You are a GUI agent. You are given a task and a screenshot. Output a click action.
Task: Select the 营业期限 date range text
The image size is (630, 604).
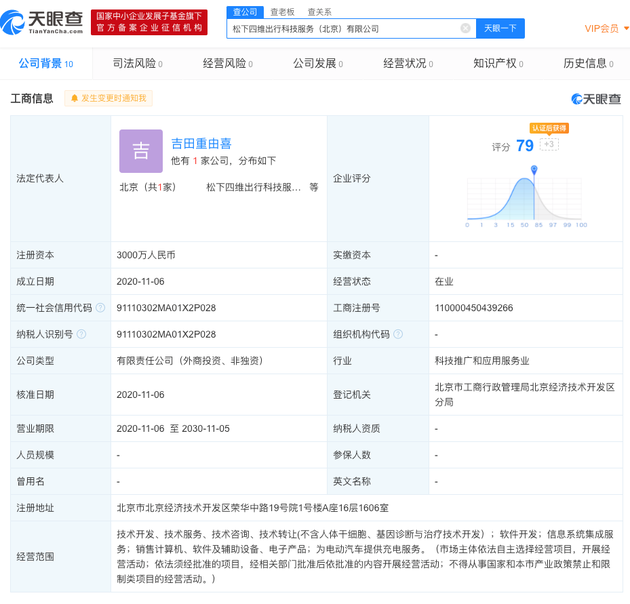173,429
